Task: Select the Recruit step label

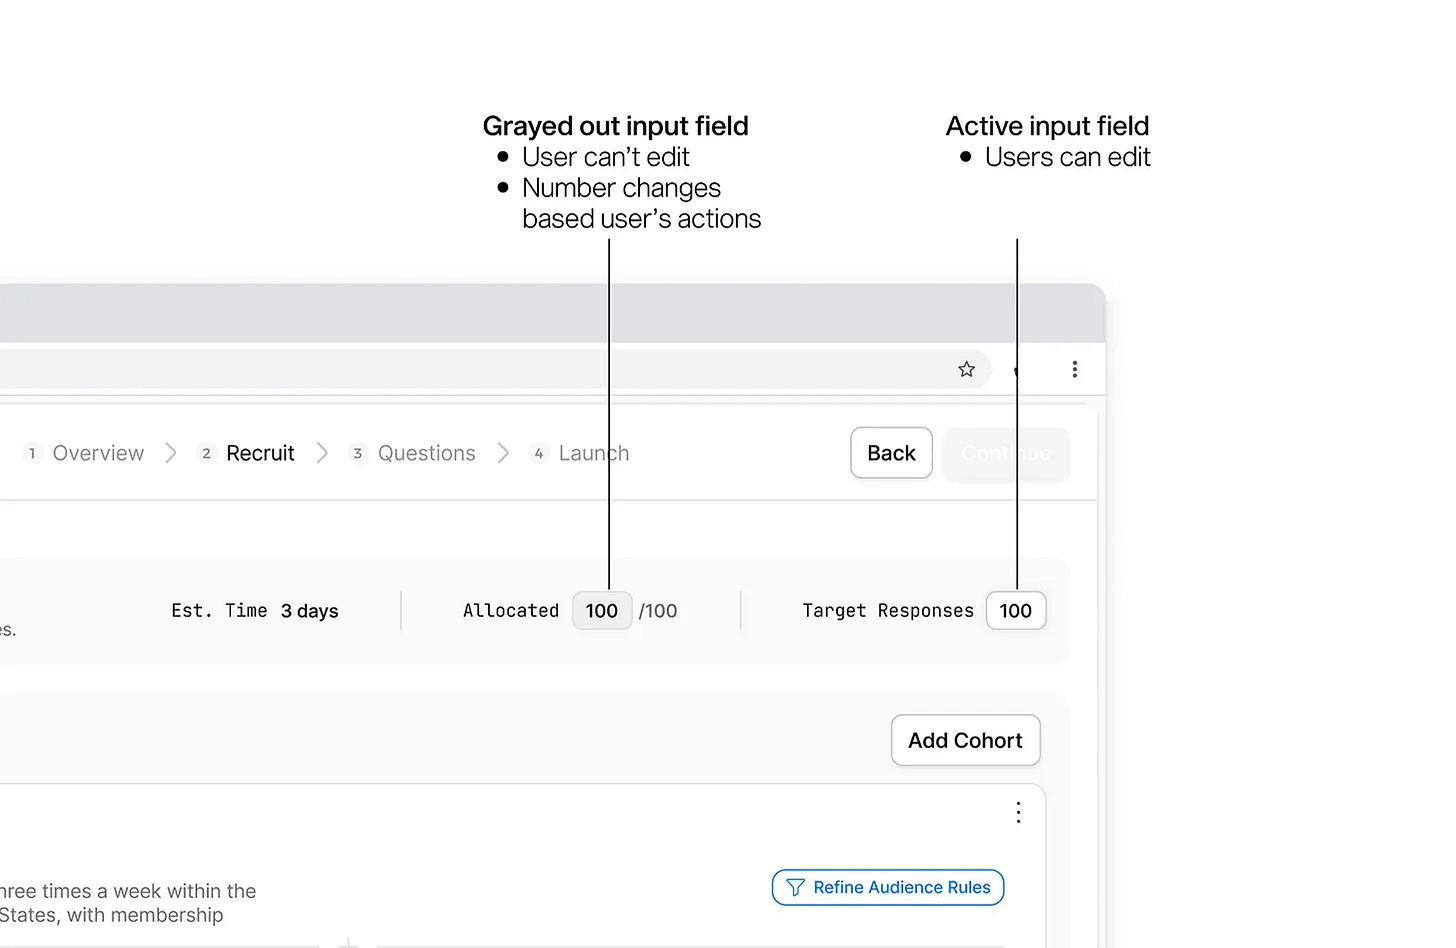Action: tap(260, 454)
